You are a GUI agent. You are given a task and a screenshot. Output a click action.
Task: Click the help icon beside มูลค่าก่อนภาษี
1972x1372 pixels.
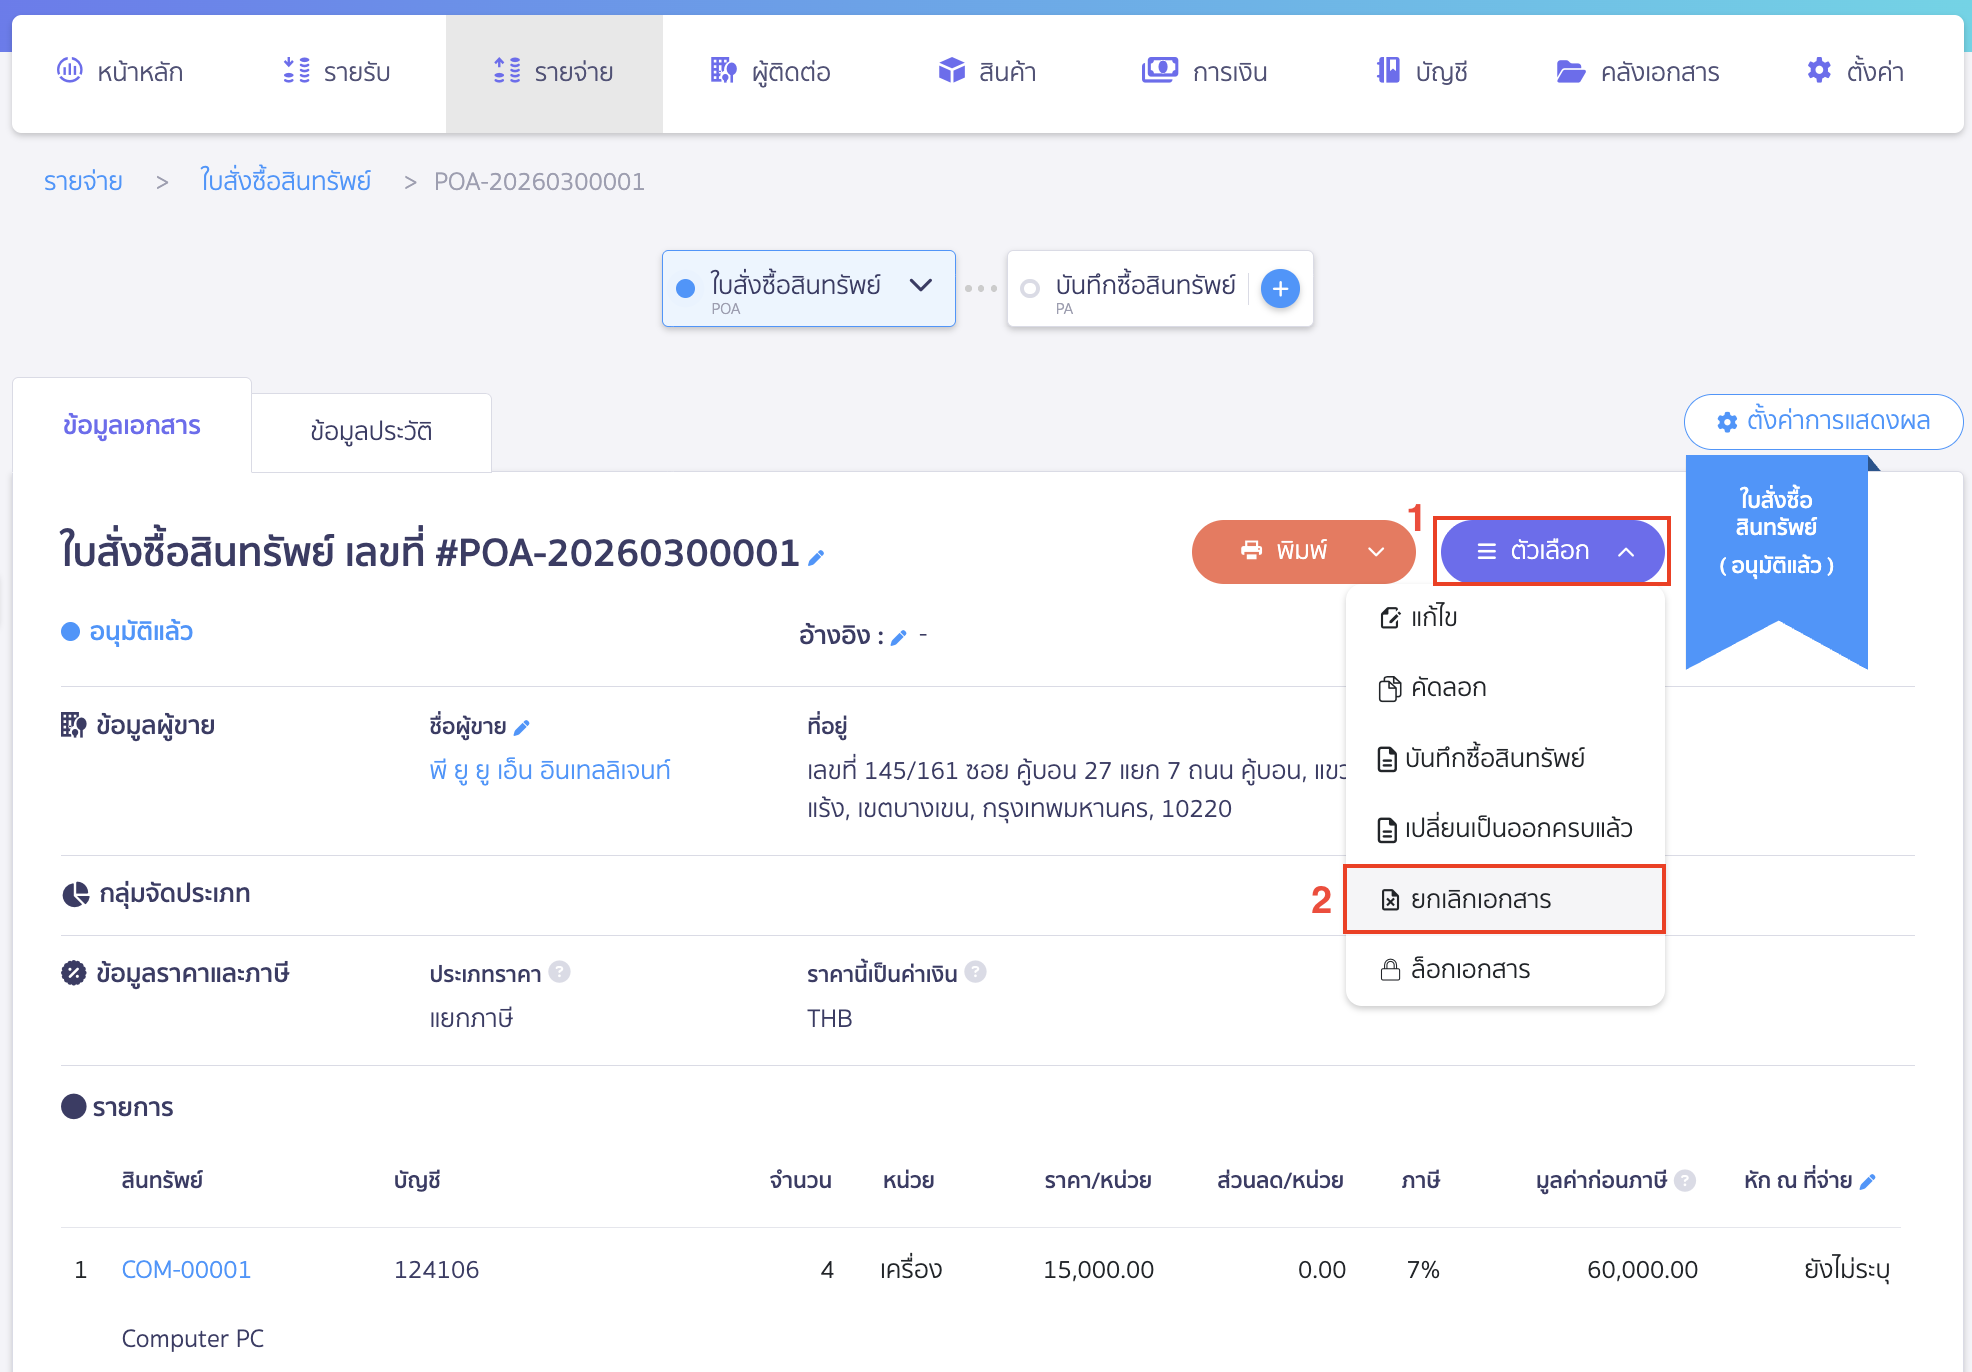pyautogui.click(x=1685, y=1181)
